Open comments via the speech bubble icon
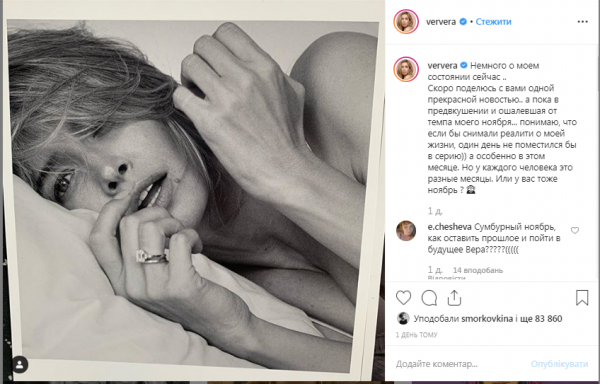 click(x=429, y=298)
